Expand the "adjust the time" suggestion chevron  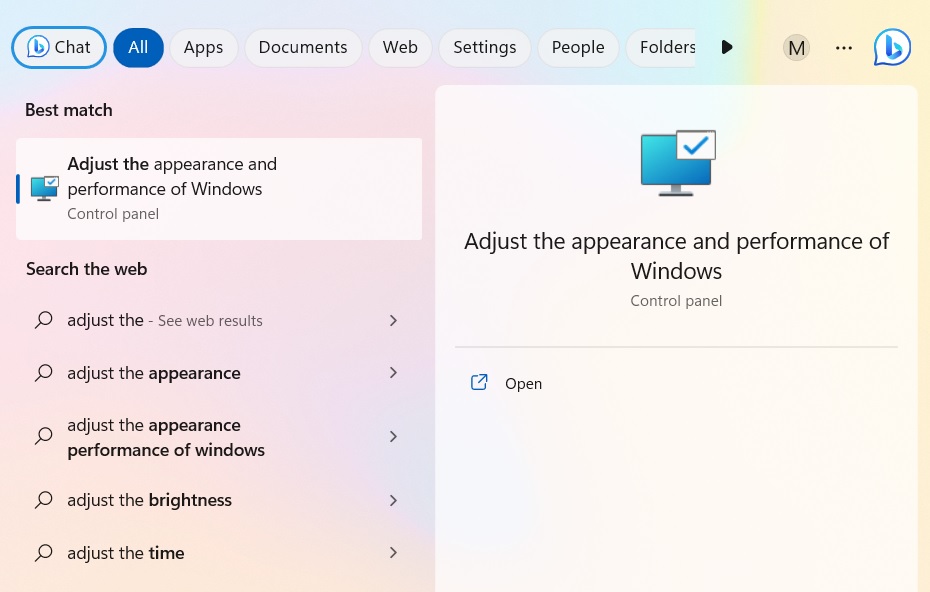[393, 552]
